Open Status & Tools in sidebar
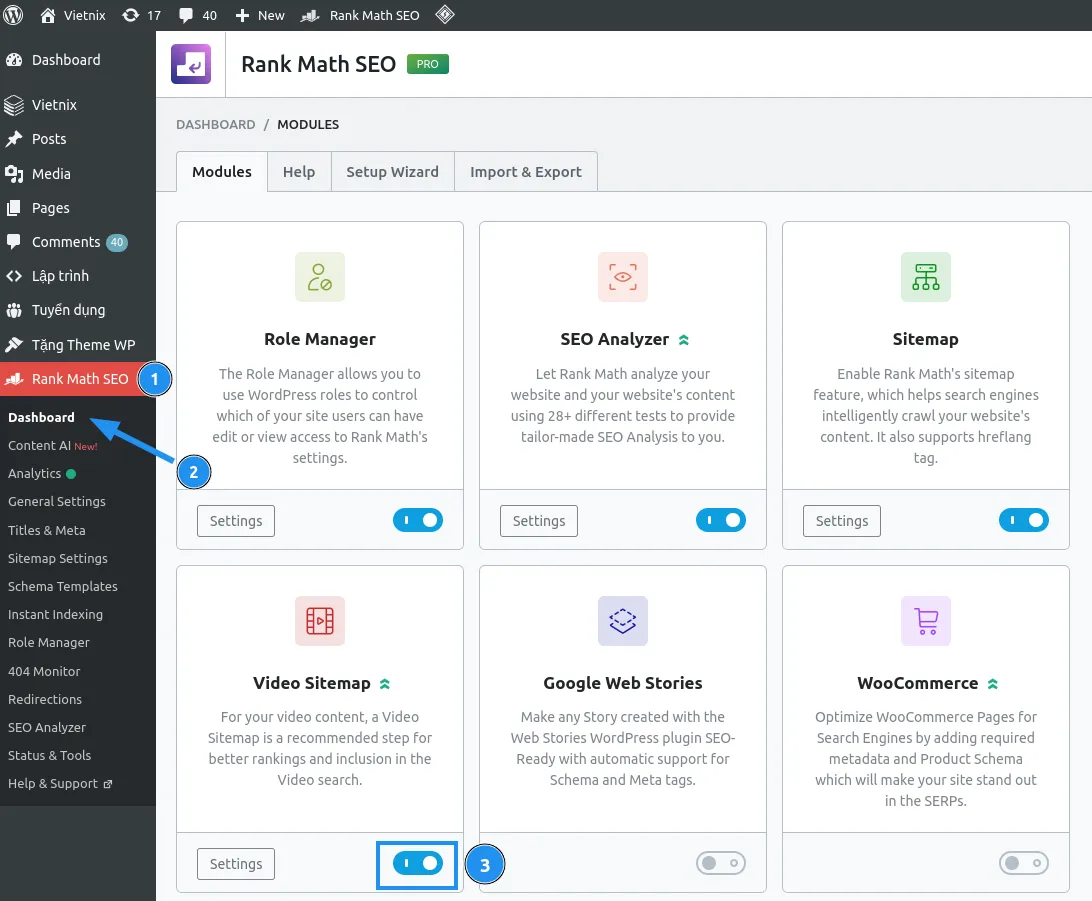Viewport: 1092px width, 901px height. [49, 755]
